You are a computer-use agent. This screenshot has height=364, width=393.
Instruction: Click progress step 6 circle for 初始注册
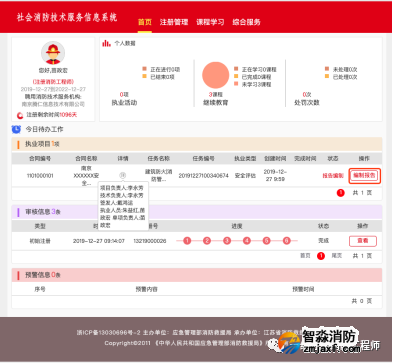287,241
